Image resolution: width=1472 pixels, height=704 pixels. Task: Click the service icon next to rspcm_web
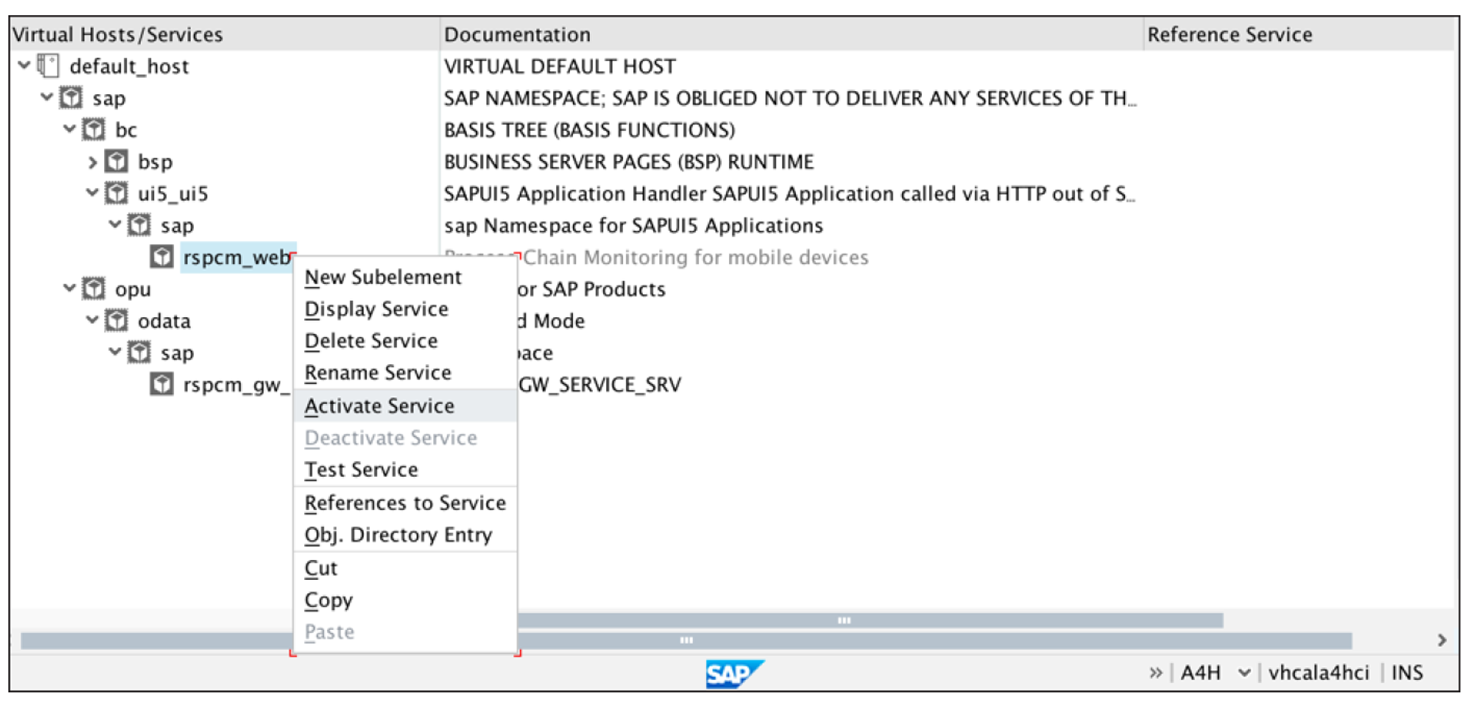pyautogui.click(x=163, y=257)
